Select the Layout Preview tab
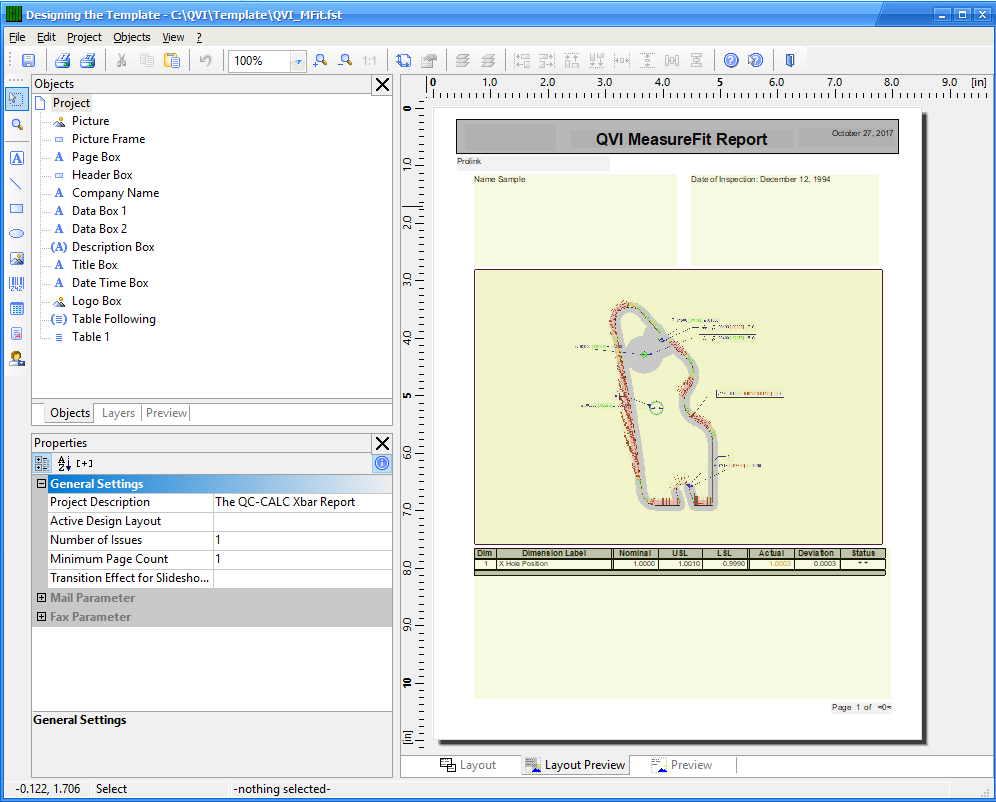This screenshot has height=802, width=996. [x=575, y=765]
